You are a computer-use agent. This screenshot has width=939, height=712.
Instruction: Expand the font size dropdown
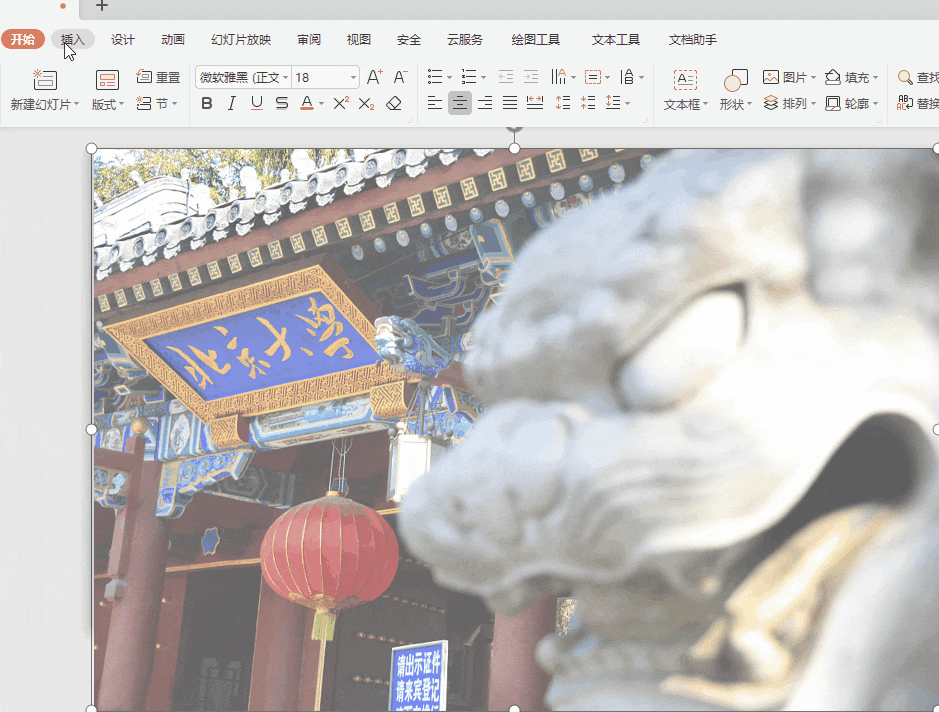[353, 78]
